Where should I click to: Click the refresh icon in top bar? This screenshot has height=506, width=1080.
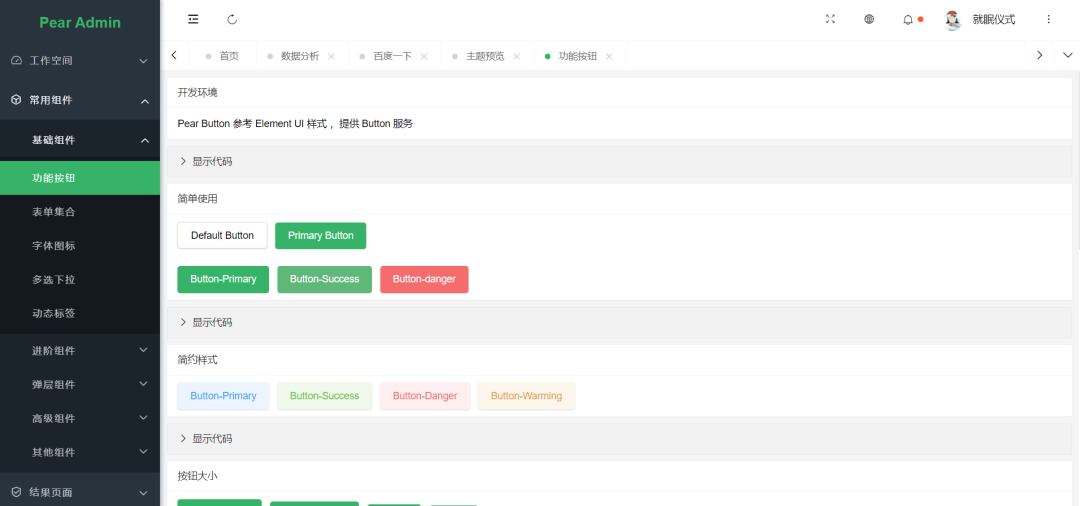[232, 19]
